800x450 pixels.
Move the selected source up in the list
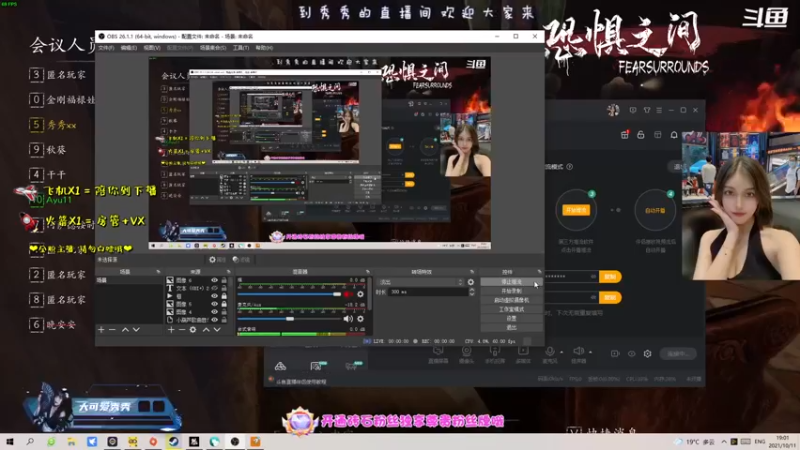[x=206, y=330]
